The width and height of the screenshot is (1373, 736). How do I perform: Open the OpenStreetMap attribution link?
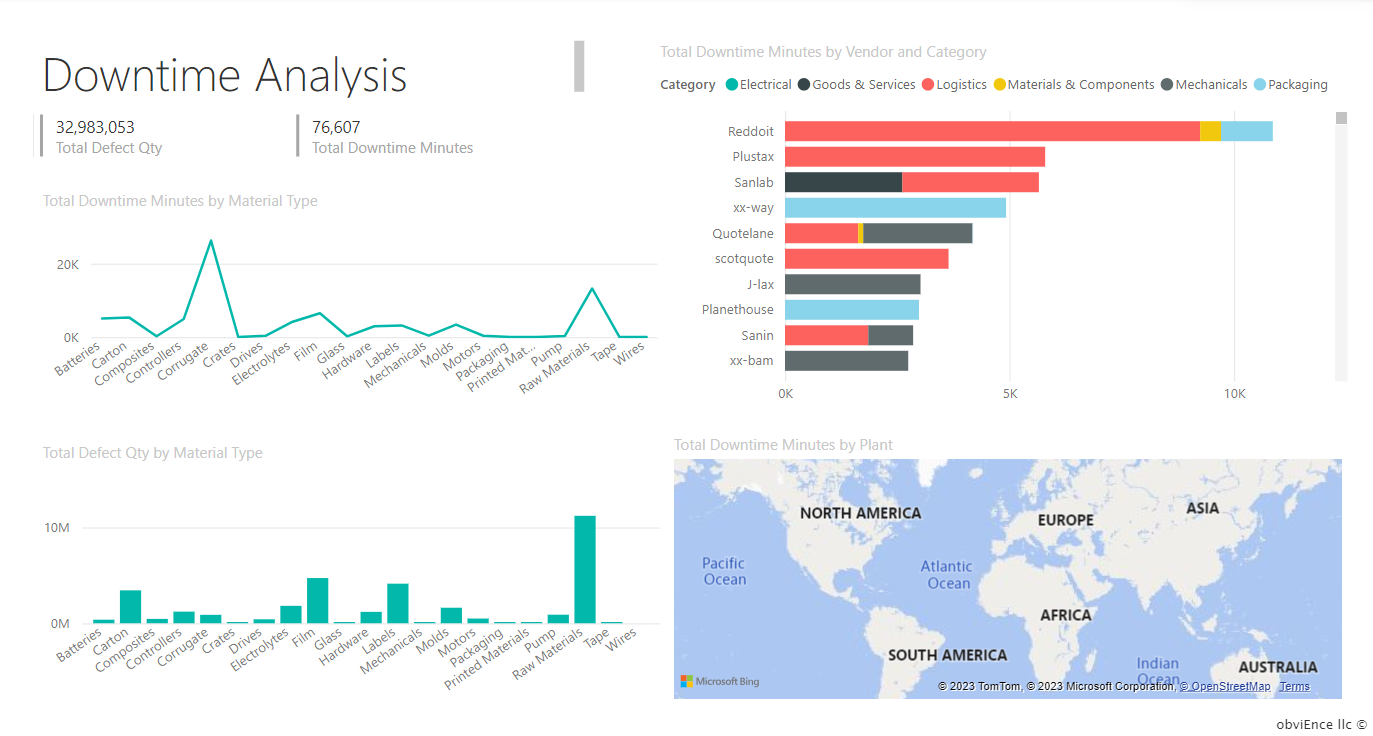[x=1226, y=686]
